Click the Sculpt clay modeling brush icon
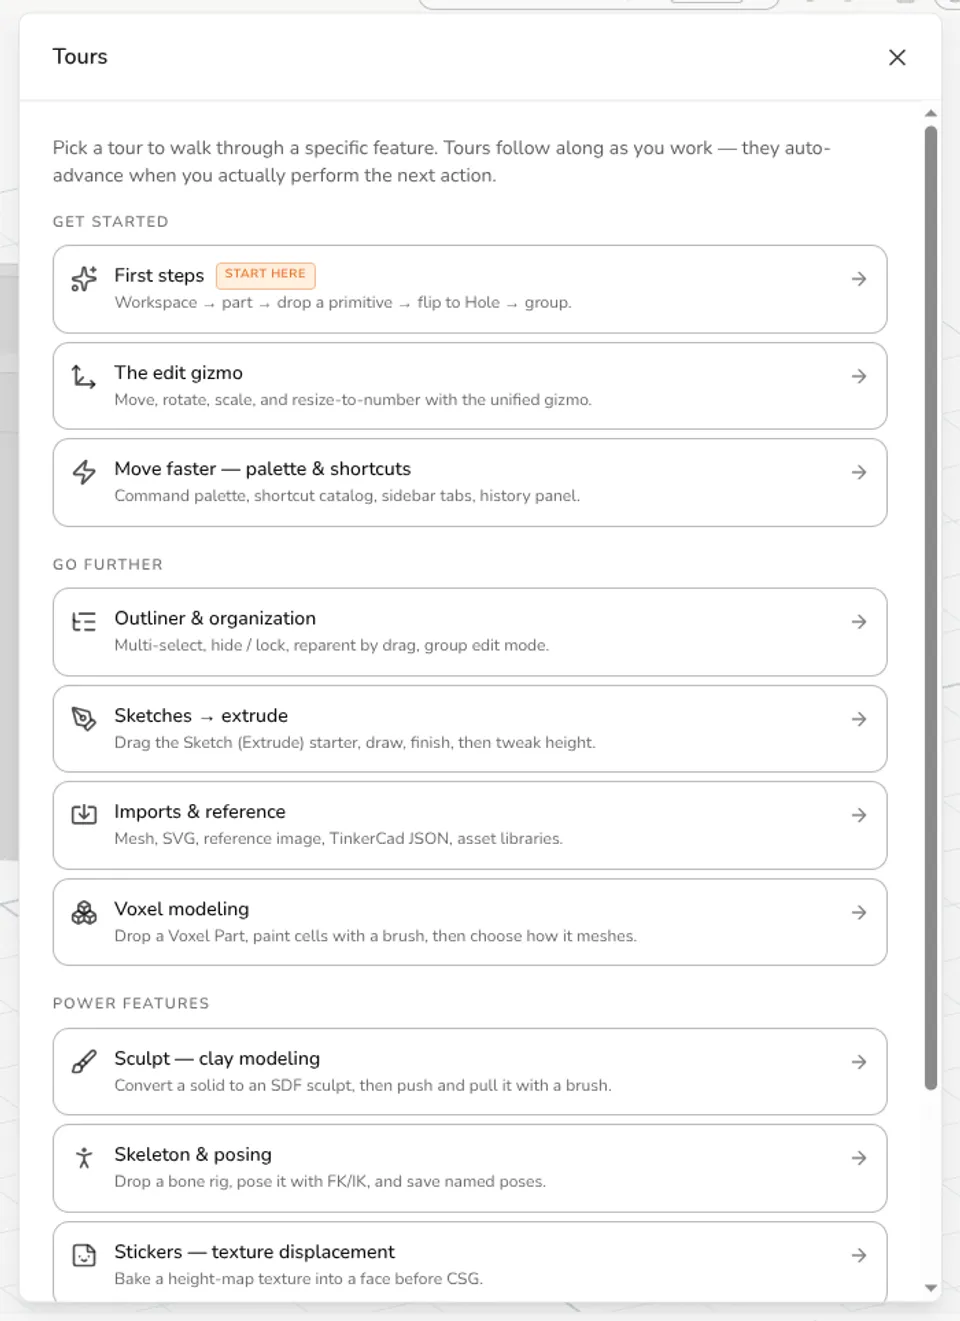Screen dimensions: 960x1321 point(84,1062)
